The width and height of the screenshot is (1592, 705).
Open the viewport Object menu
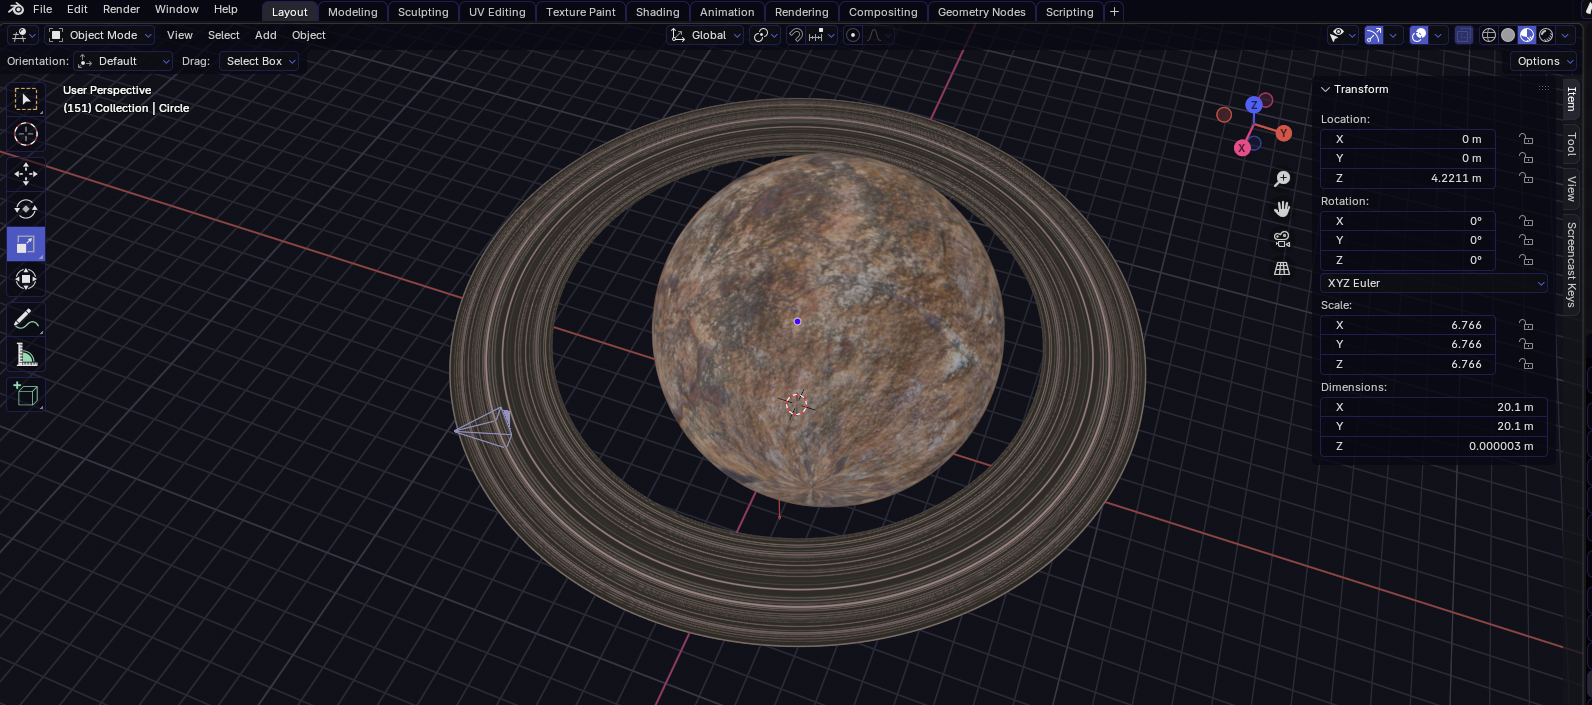point(308,35)
